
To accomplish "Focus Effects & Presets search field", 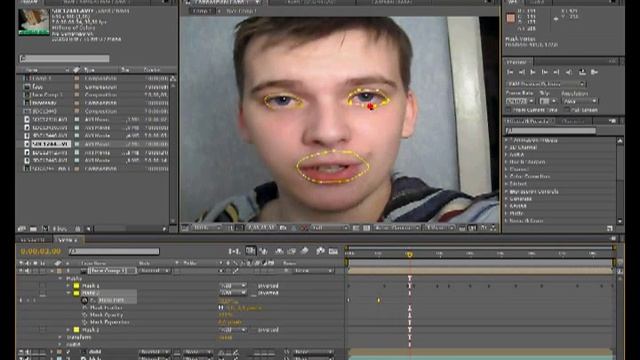I will click(551, 131).
